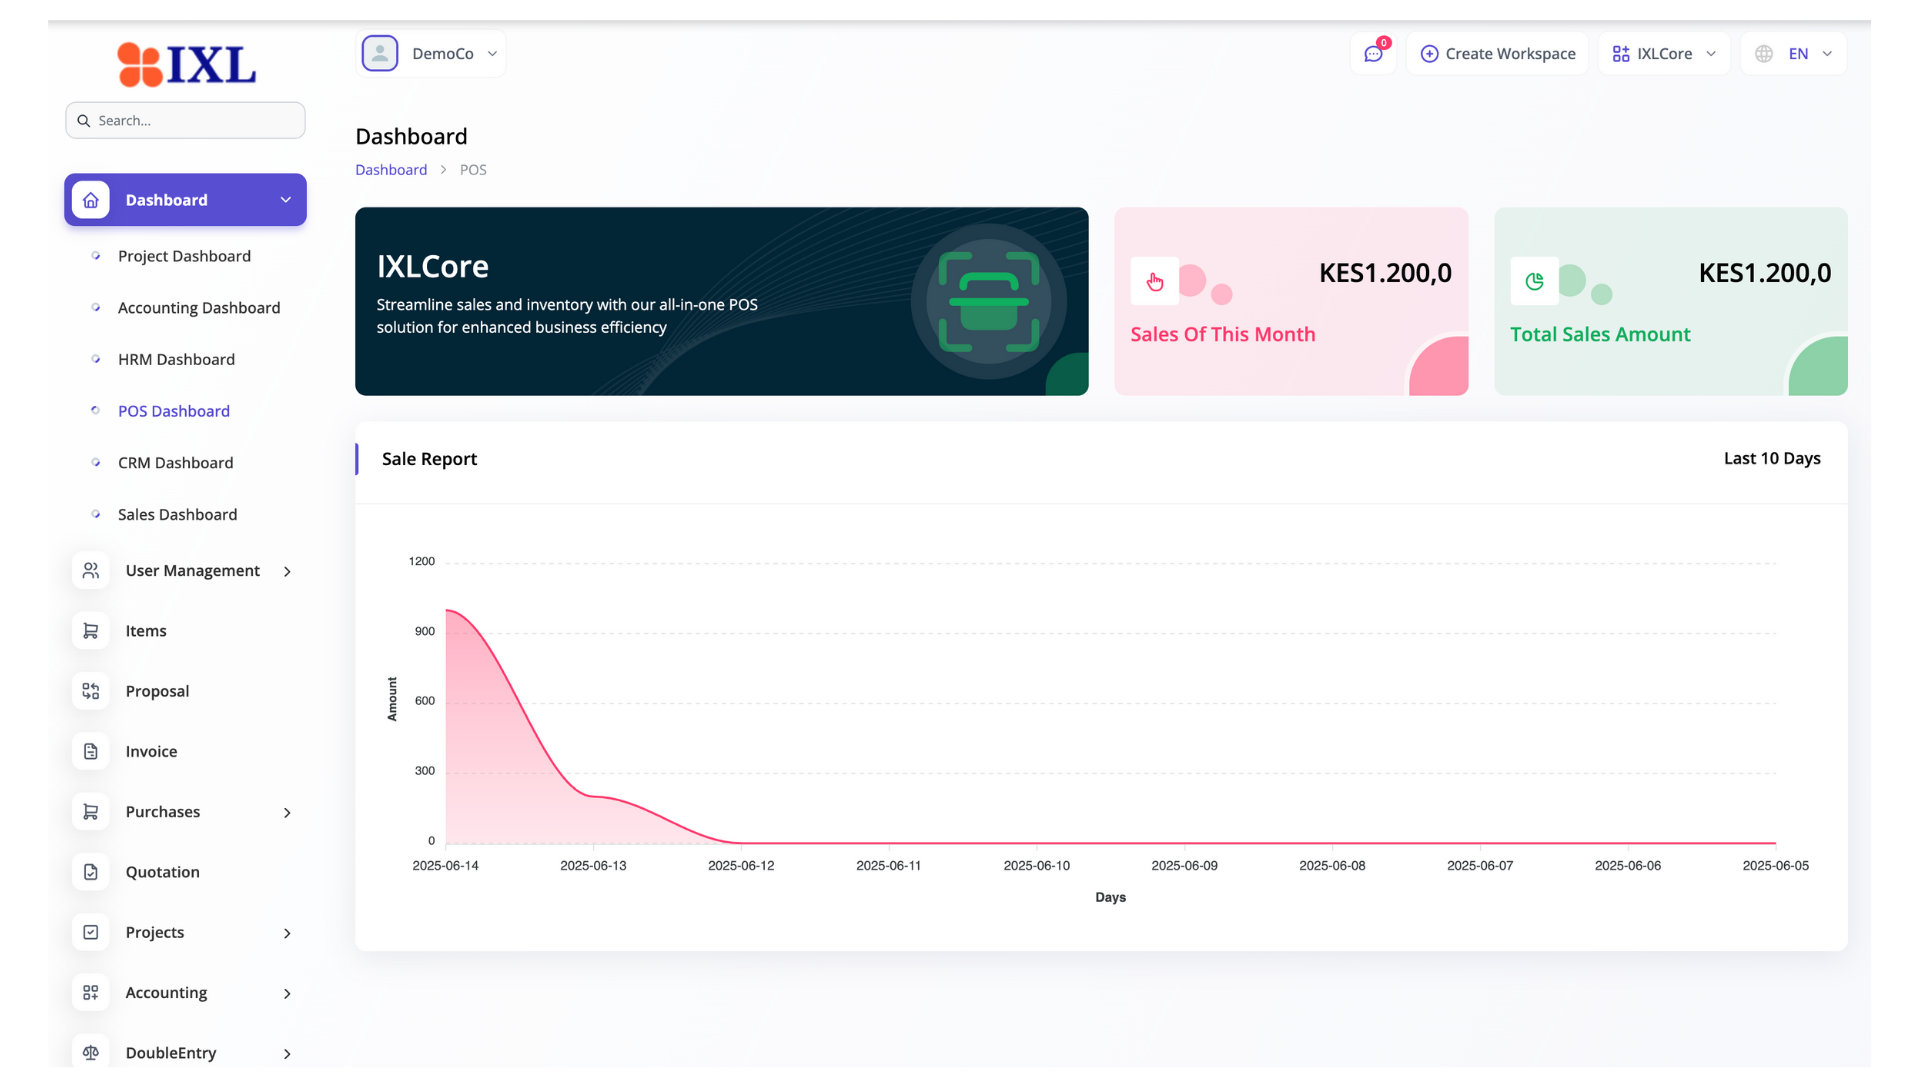Image resolution: width=1920 pixels, height=1080 pixels.
Task: Click the Projects checkbox icon
Action: [x=91, y=932]
